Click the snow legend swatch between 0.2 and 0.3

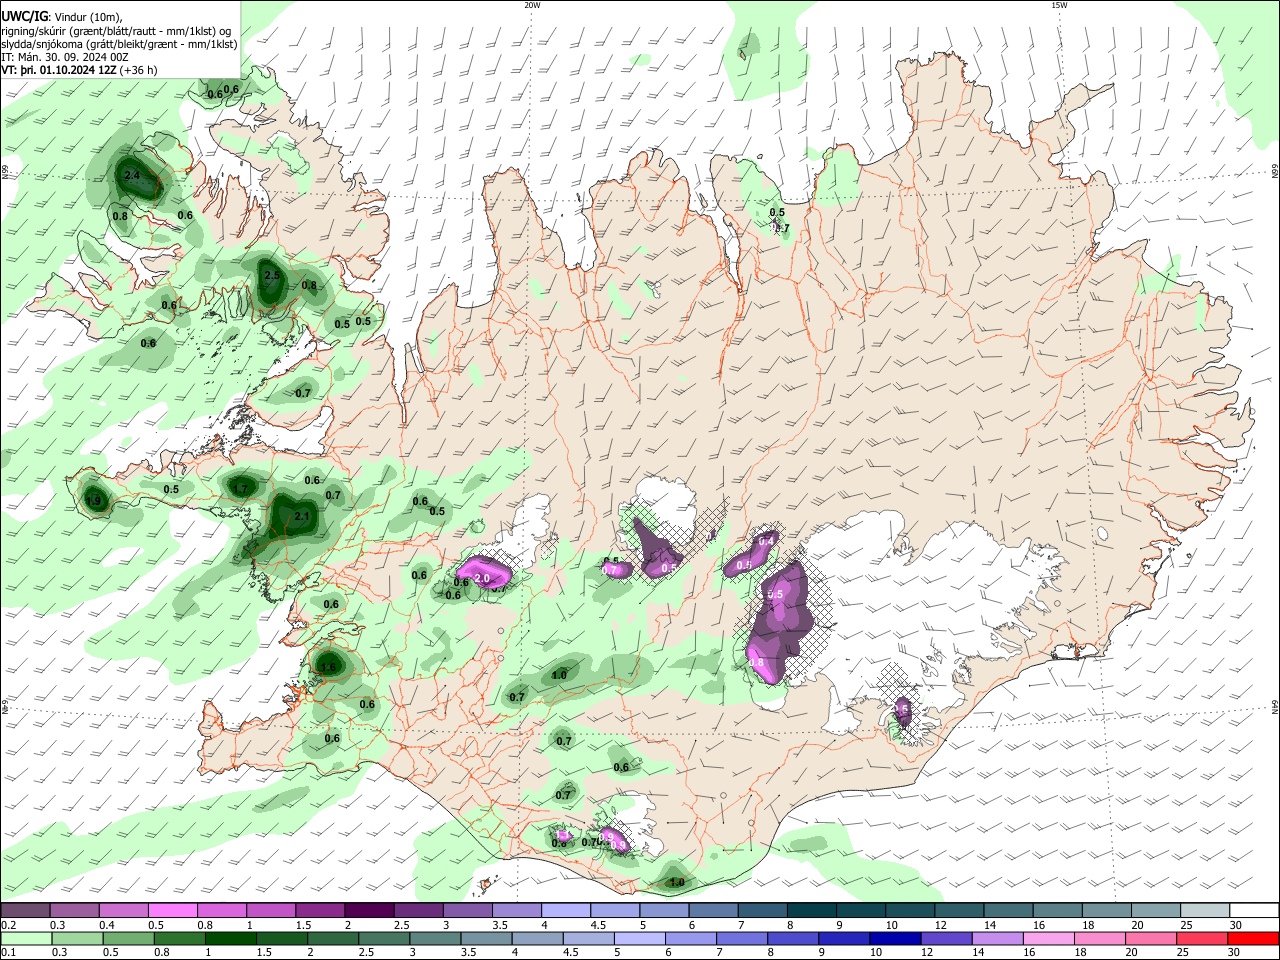tap(25, 911)
